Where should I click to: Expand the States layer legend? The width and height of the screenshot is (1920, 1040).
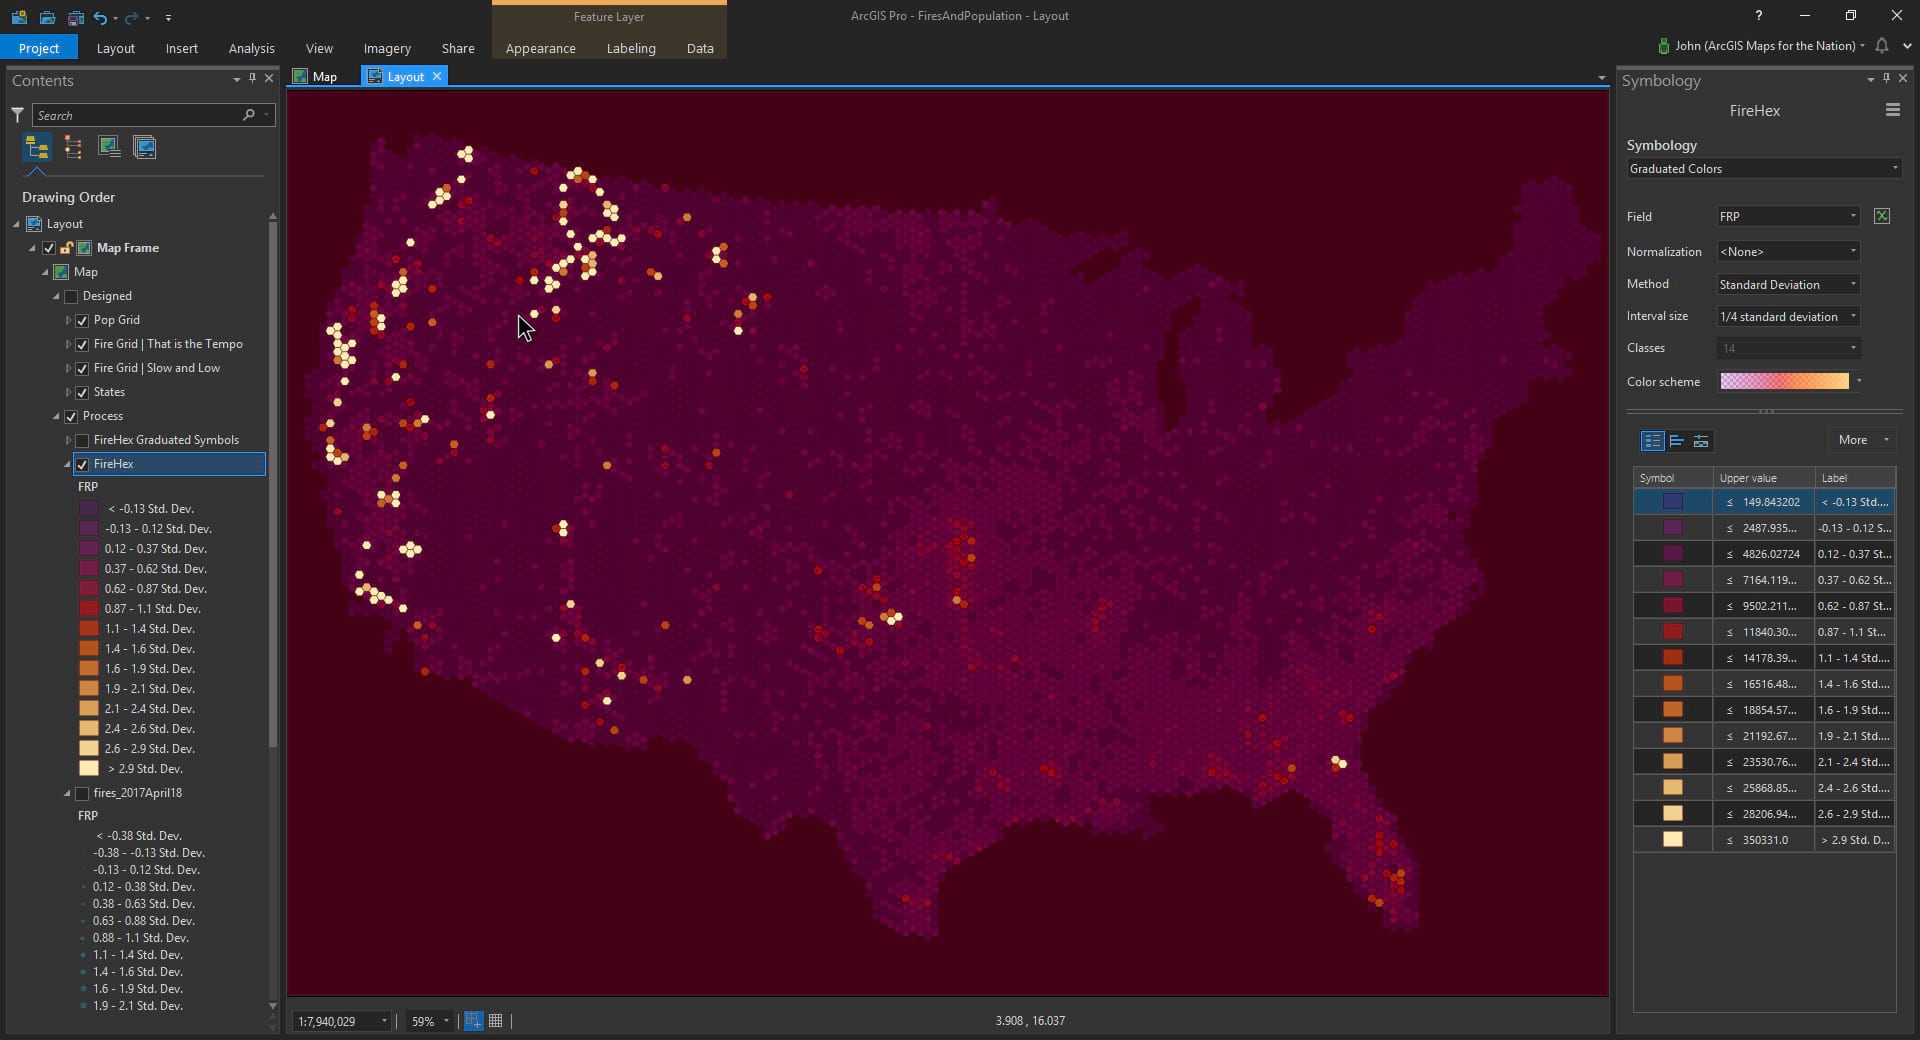coord(68,392)
